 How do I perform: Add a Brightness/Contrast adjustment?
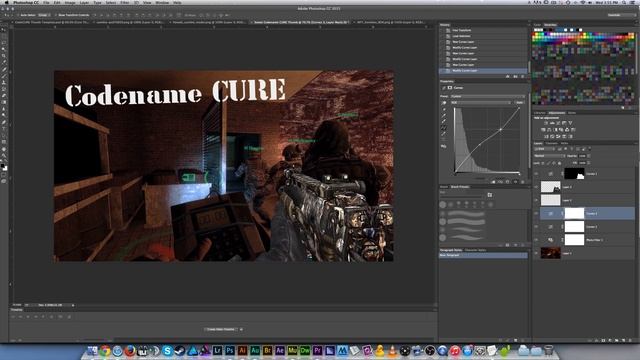click(x=546, y=123)
